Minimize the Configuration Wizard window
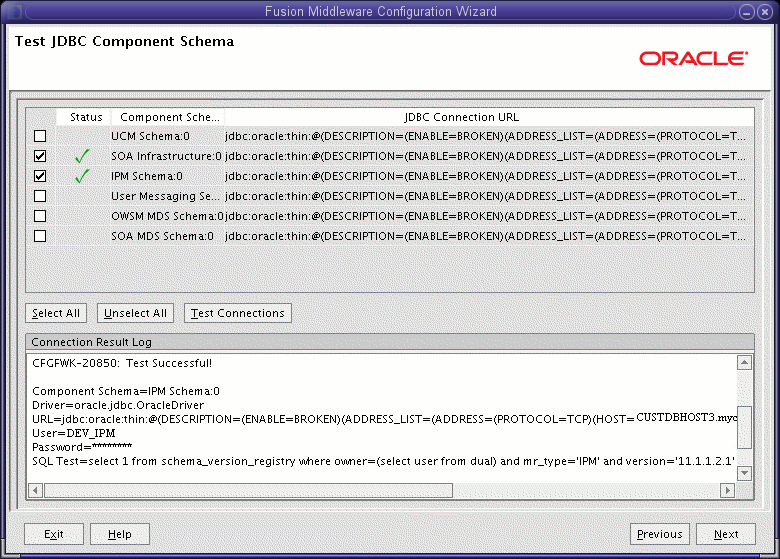 pos(747,12)
